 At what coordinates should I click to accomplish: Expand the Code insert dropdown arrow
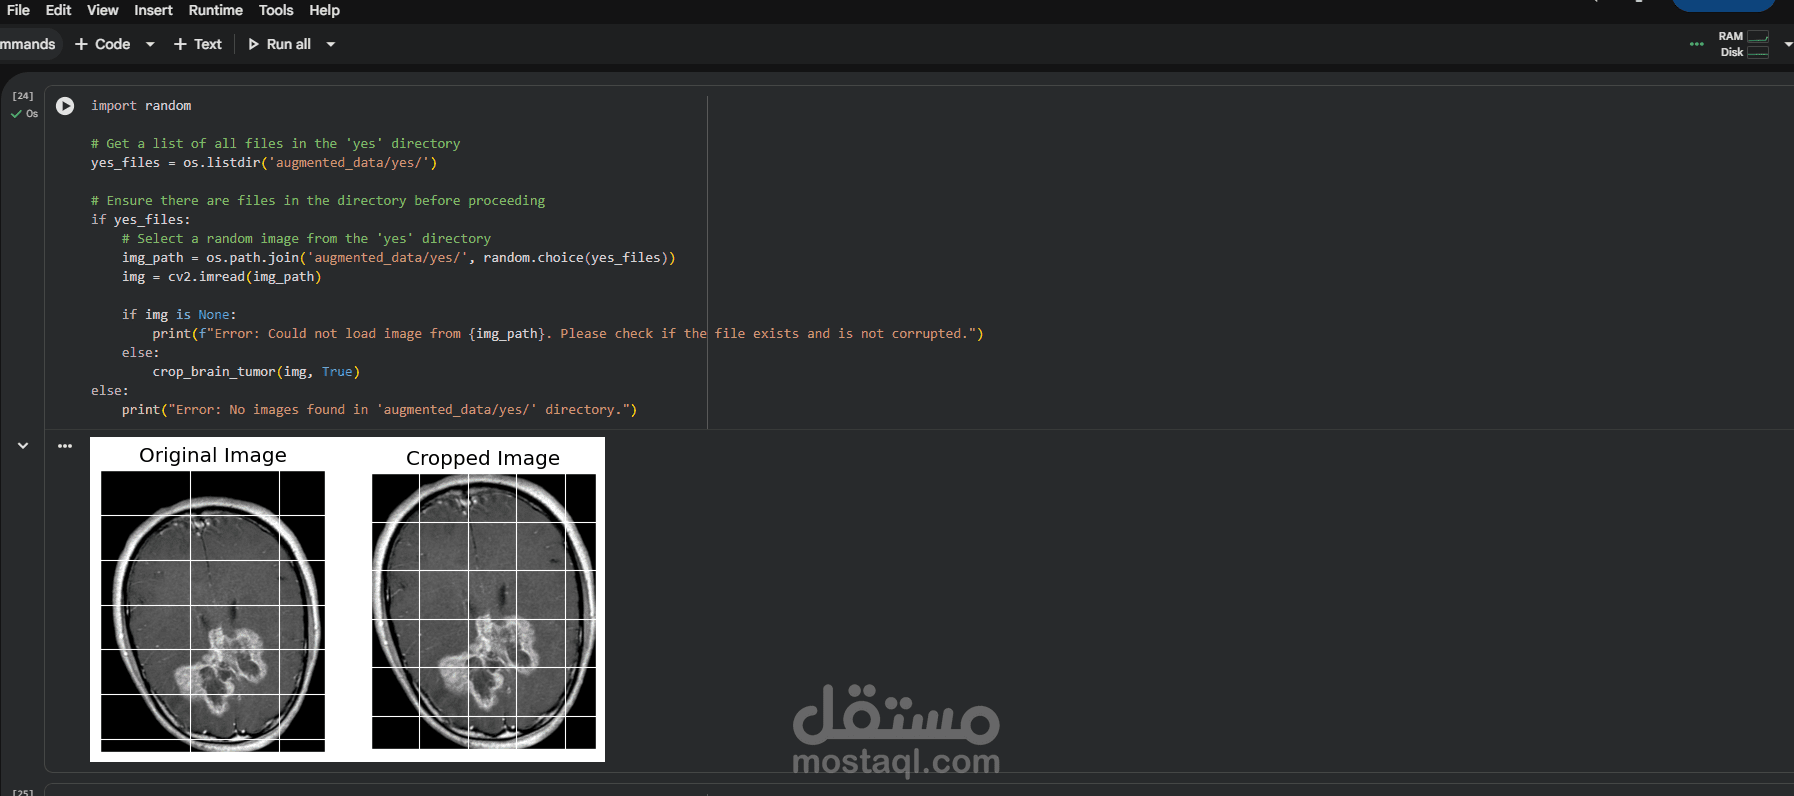point(150,44)
